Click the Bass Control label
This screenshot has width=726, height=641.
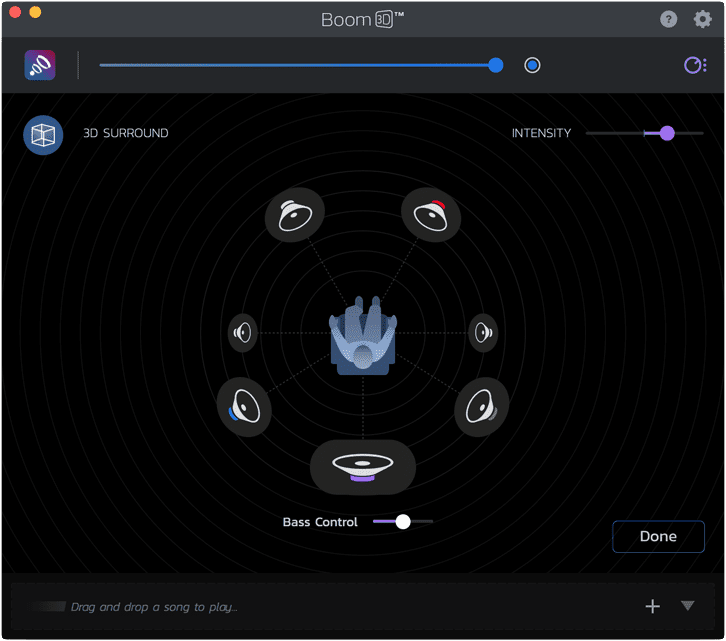(320, 522)
